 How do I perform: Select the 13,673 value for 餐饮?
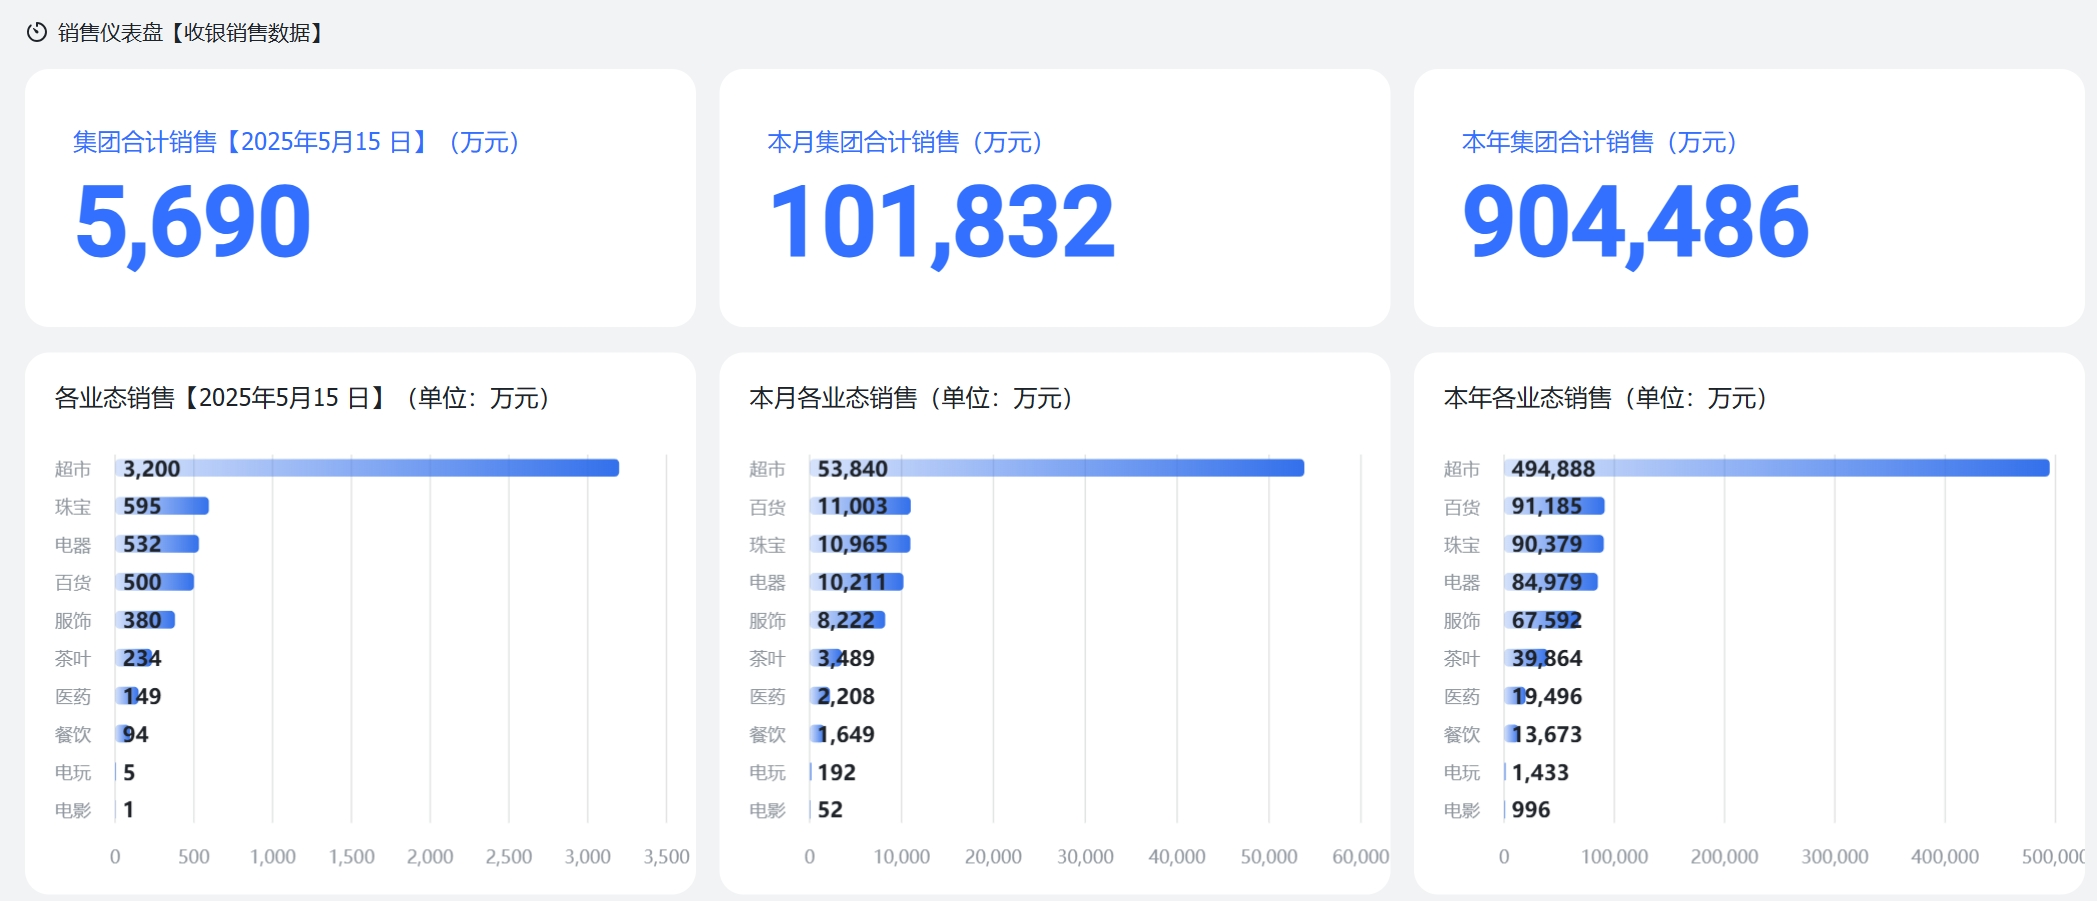coord(1547,734)
